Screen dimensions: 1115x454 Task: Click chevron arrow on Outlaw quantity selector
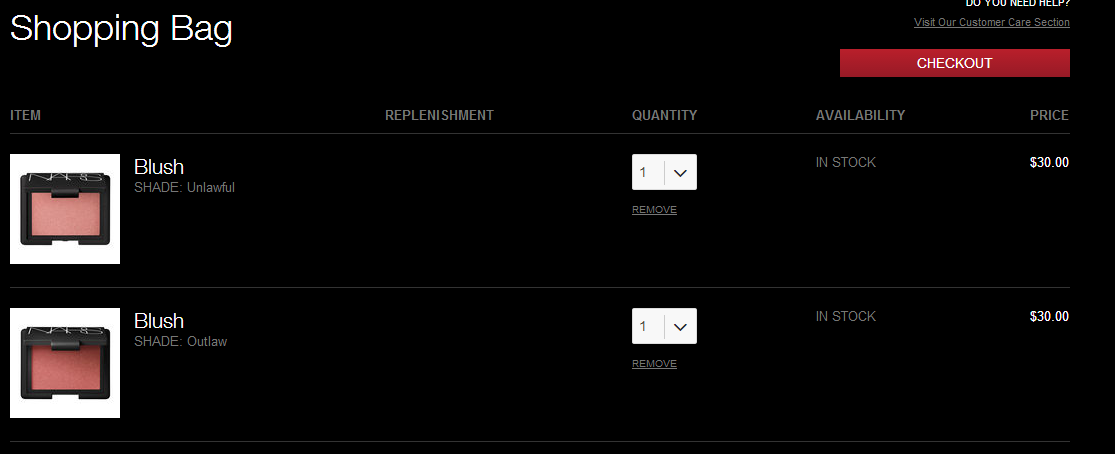(681, 327)
